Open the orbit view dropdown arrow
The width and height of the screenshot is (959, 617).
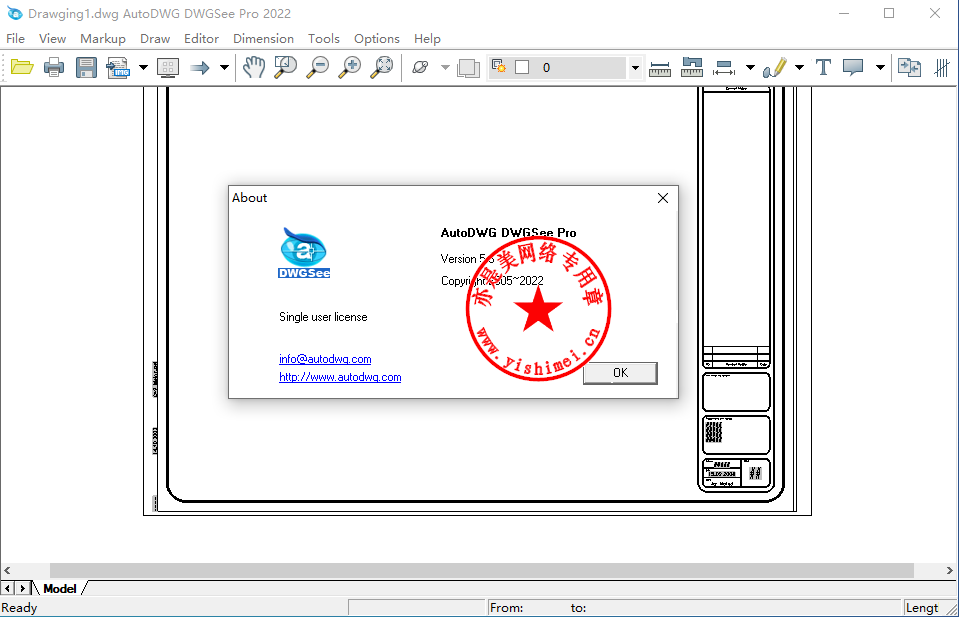tap(445, 67)
